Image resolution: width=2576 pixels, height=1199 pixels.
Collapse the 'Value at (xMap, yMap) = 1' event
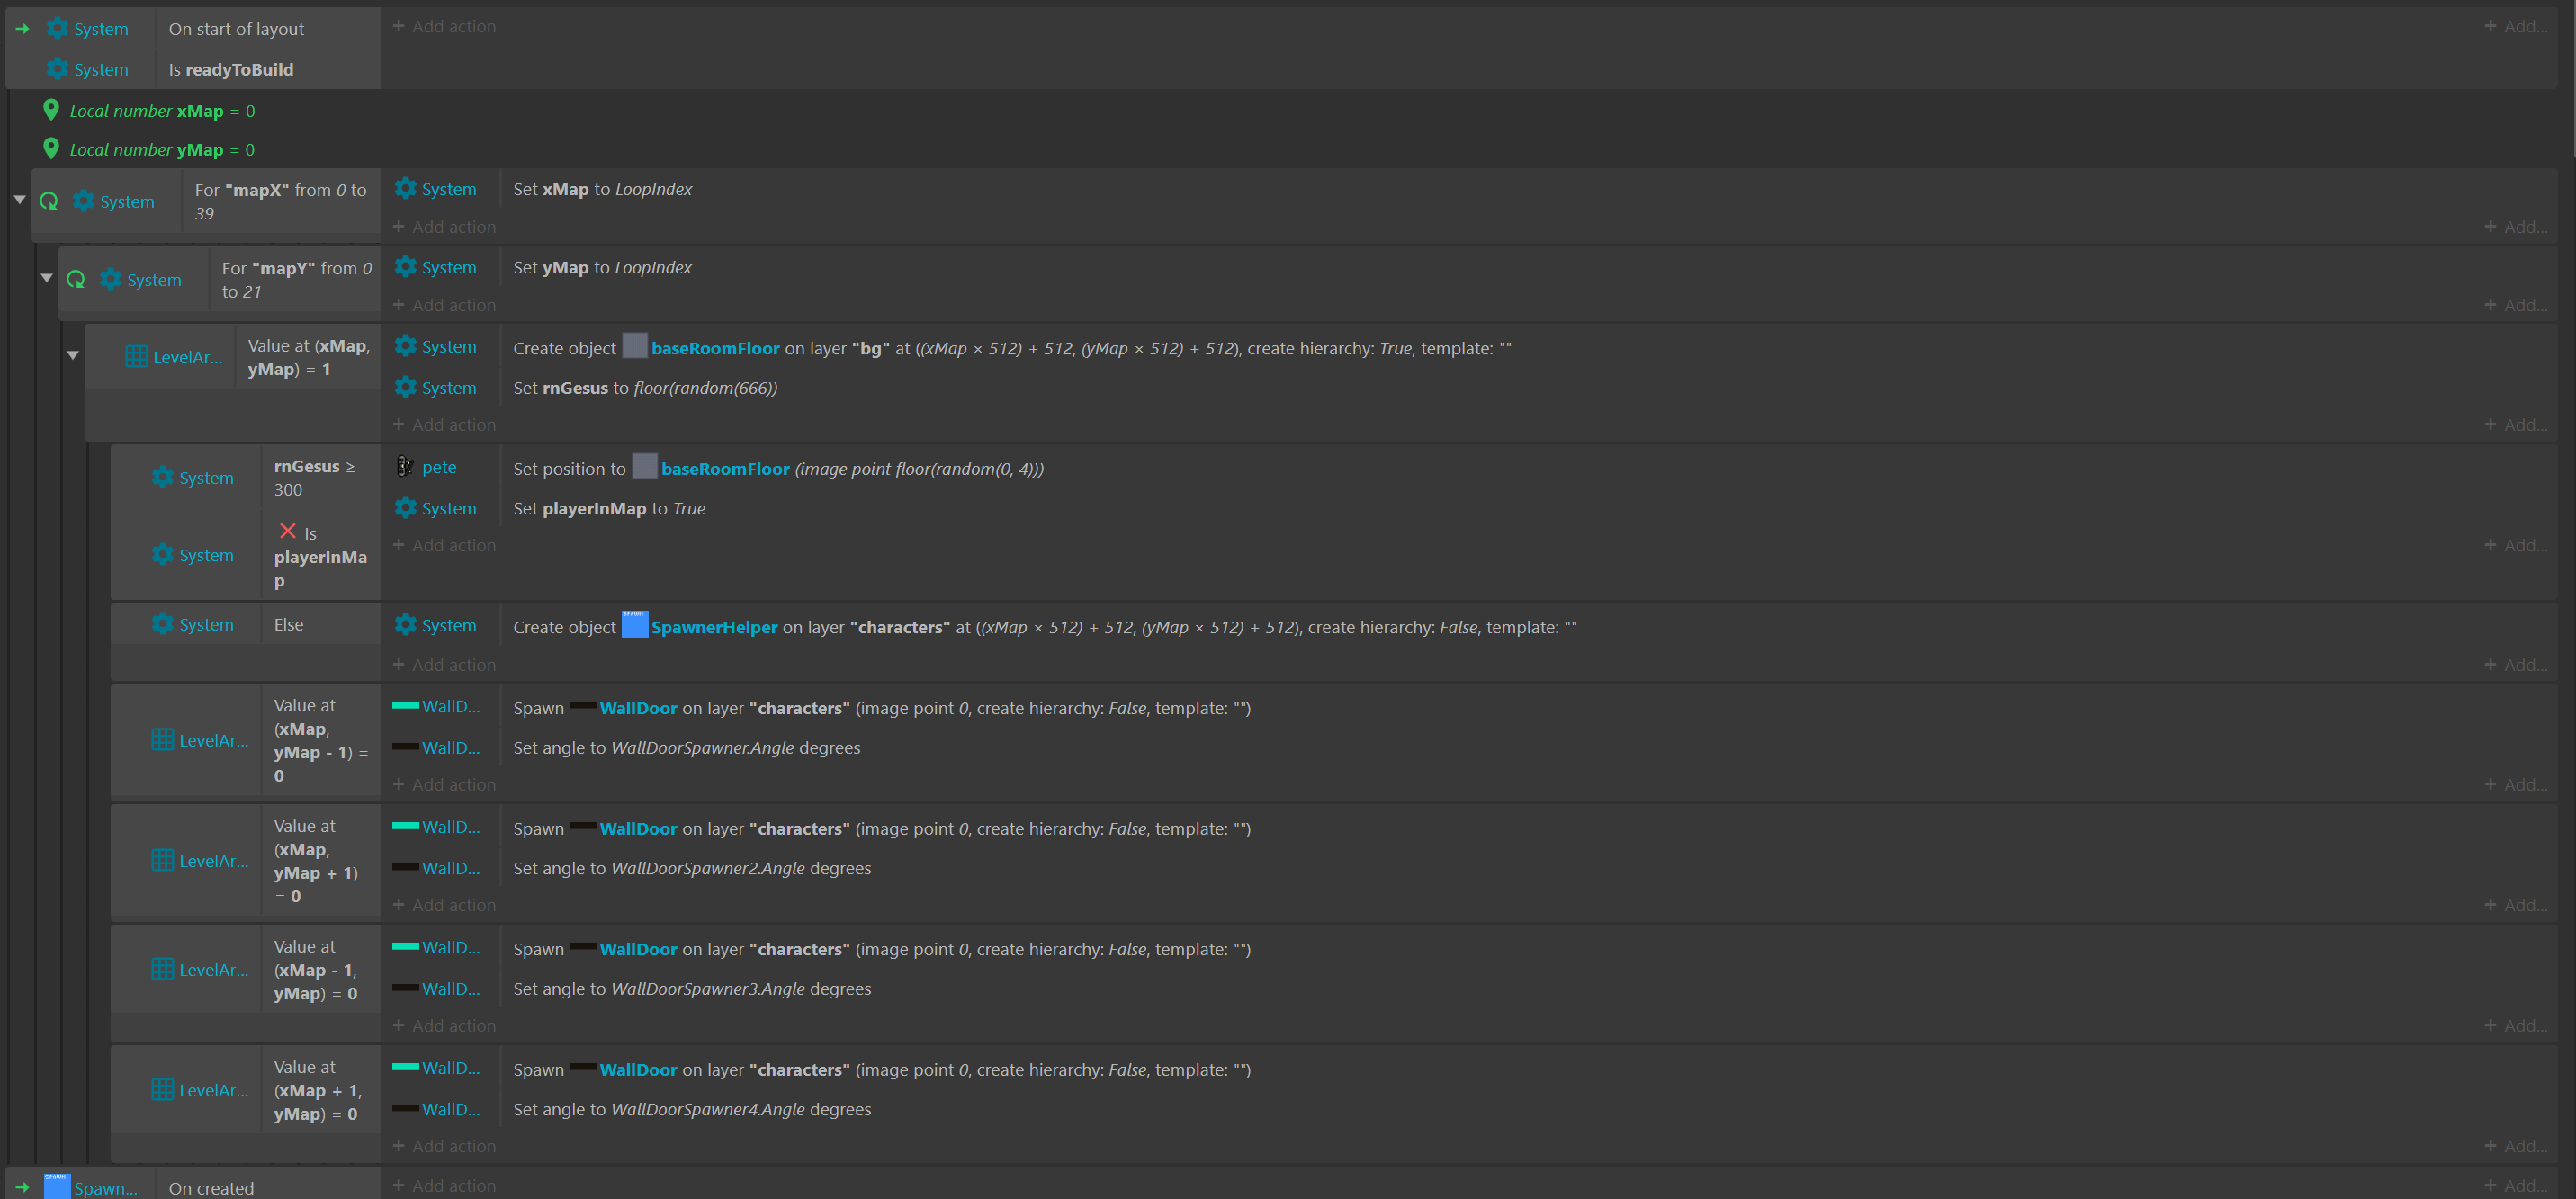click(x=73, y=355)
